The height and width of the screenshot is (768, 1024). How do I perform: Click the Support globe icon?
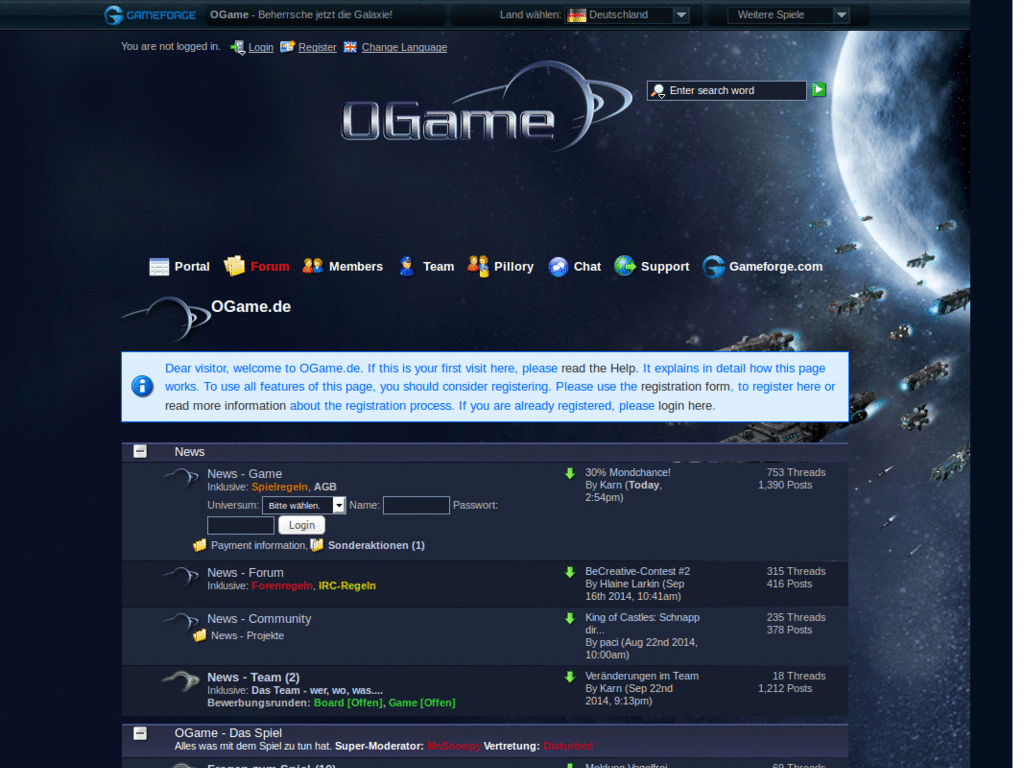pos(625,266)
